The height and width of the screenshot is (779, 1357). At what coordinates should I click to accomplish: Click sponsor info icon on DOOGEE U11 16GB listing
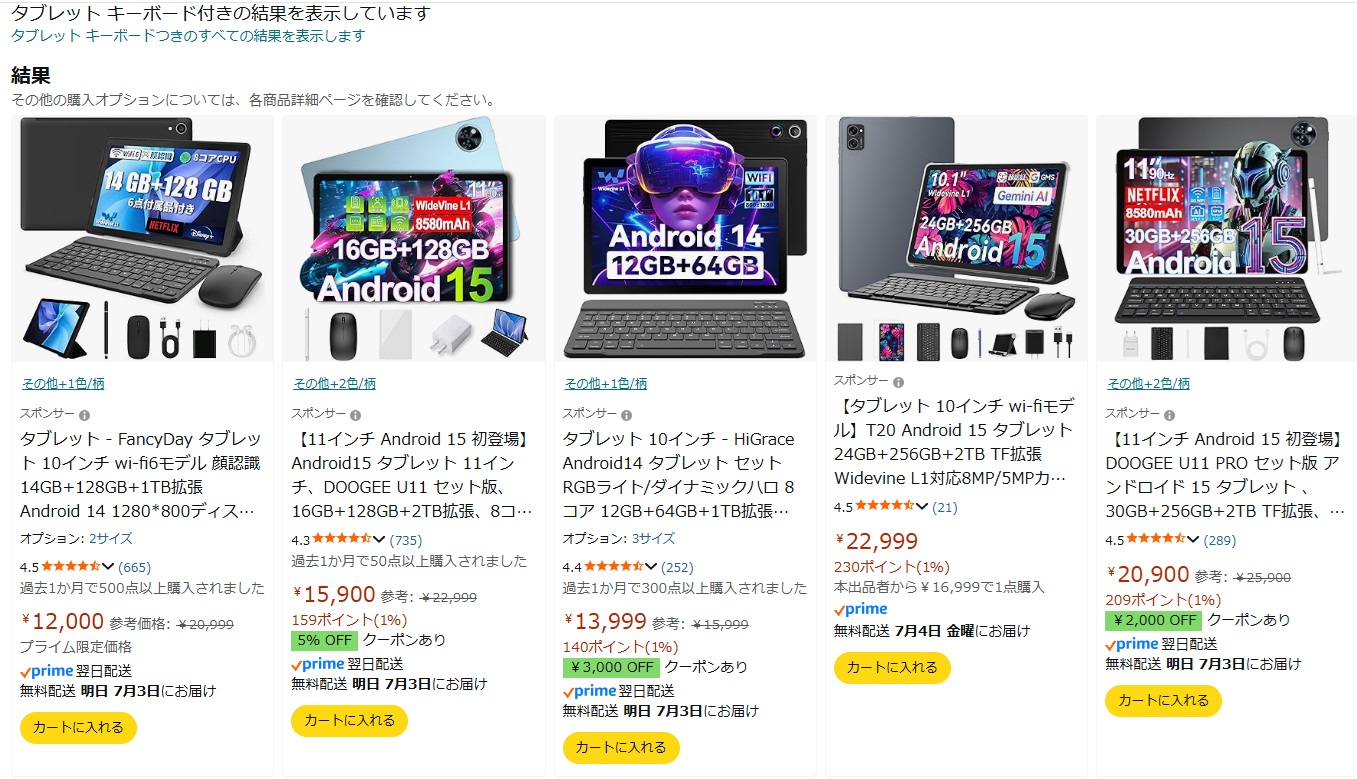[x=356, y=415]
